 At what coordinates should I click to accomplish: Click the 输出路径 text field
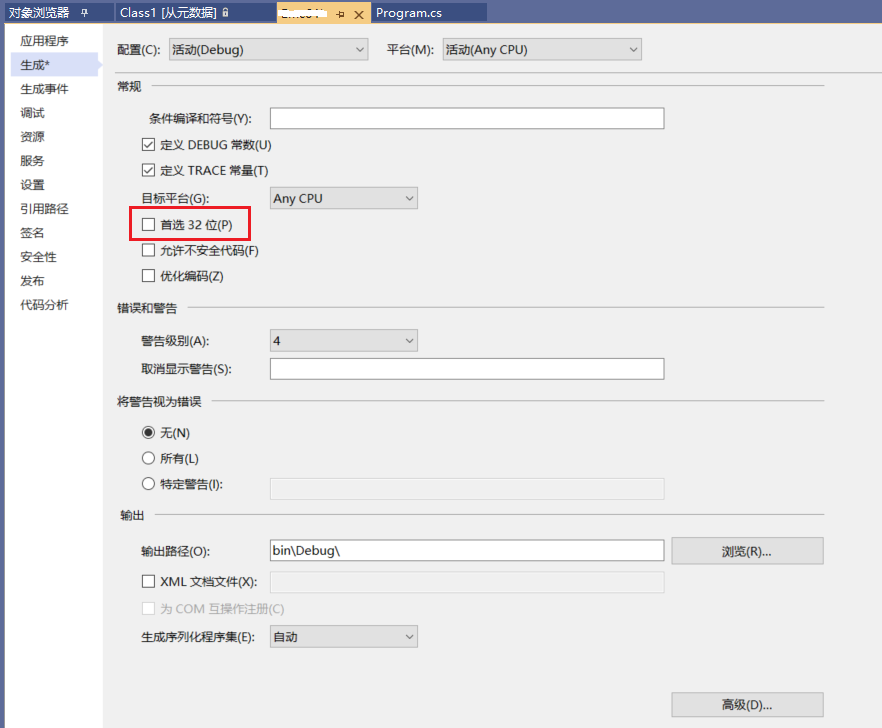[467, 550]
